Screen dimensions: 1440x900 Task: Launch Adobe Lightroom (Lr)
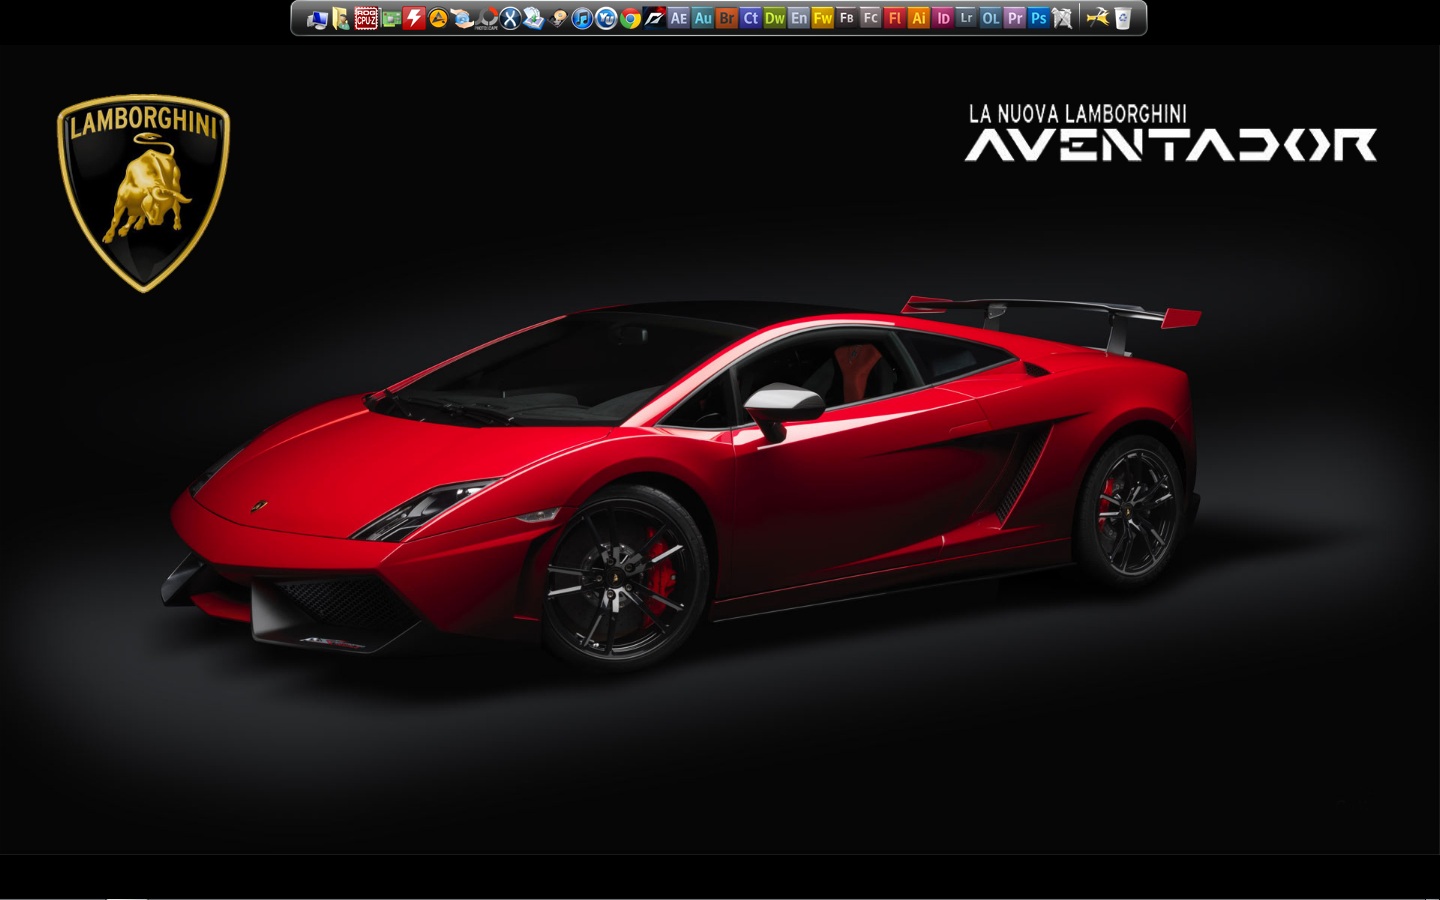point(966,18)
